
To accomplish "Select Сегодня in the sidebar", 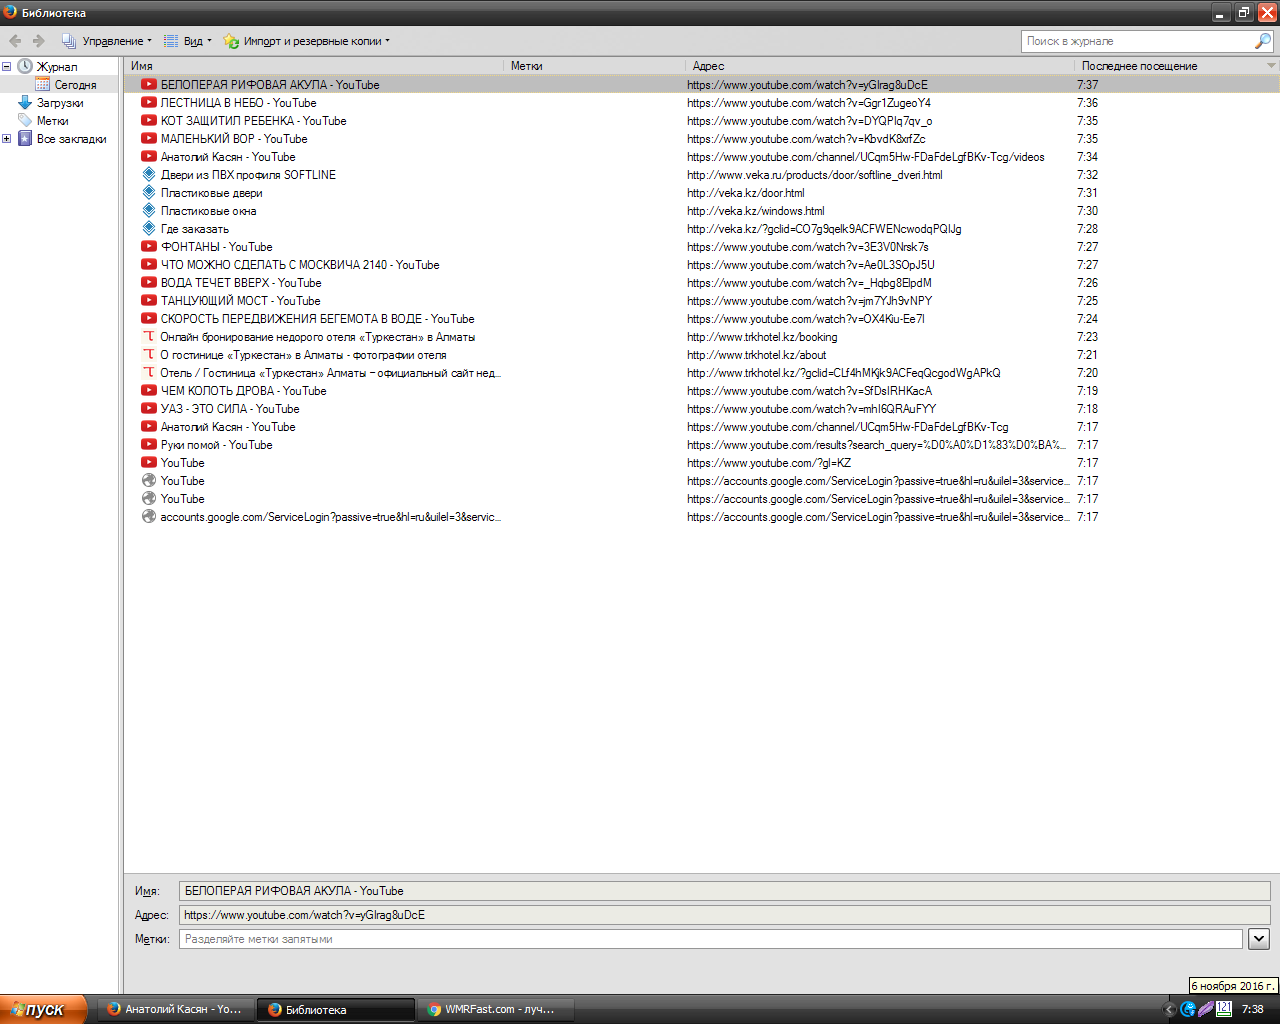I will [75, 85].
